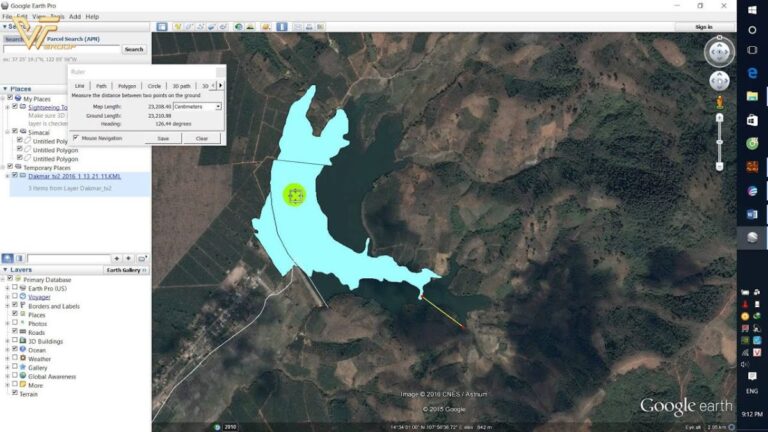
Task: Click the planets switcher toolbar icon
Action: pyautogui.click(x=266, y=27)
